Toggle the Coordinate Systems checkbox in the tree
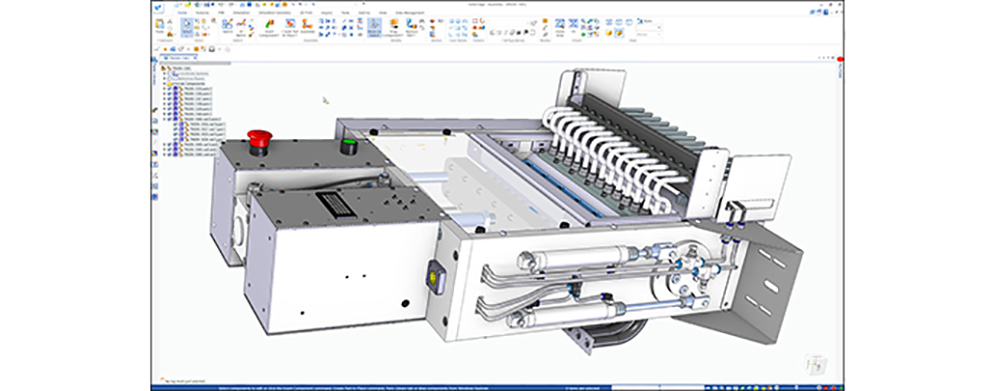This screenshot has width=992, height=391. [169, 73]
